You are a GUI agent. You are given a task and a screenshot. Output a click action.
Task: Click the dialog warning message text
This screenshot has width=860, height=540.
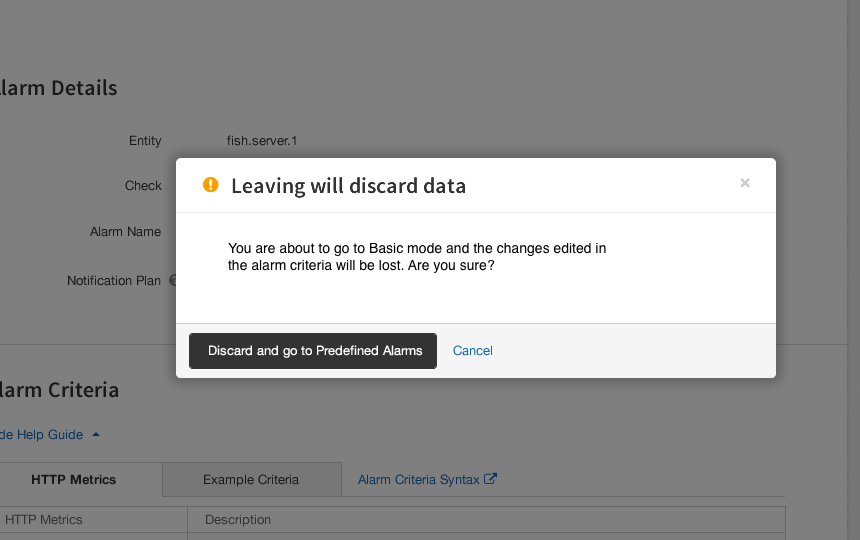coord(417,257)
